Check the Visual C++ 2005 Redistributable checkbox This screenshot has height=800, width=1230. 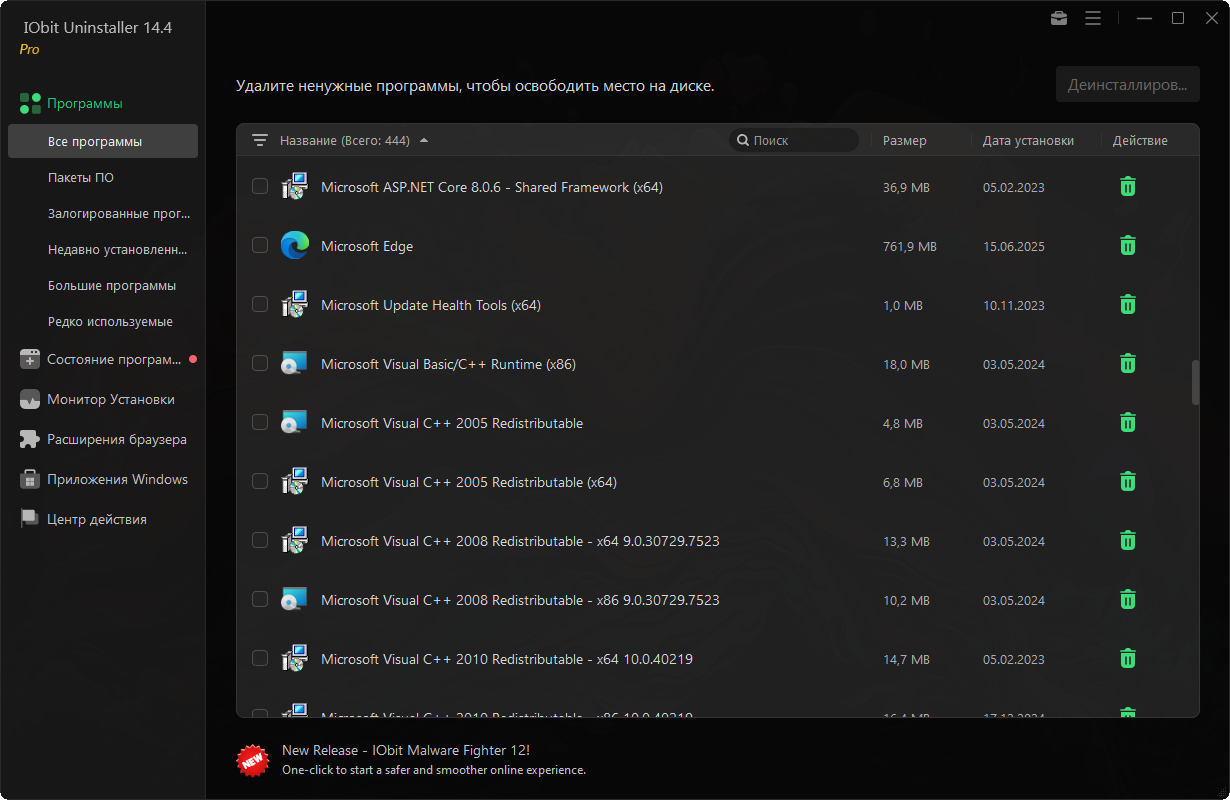pyautogui.click(x=260, y=422)
